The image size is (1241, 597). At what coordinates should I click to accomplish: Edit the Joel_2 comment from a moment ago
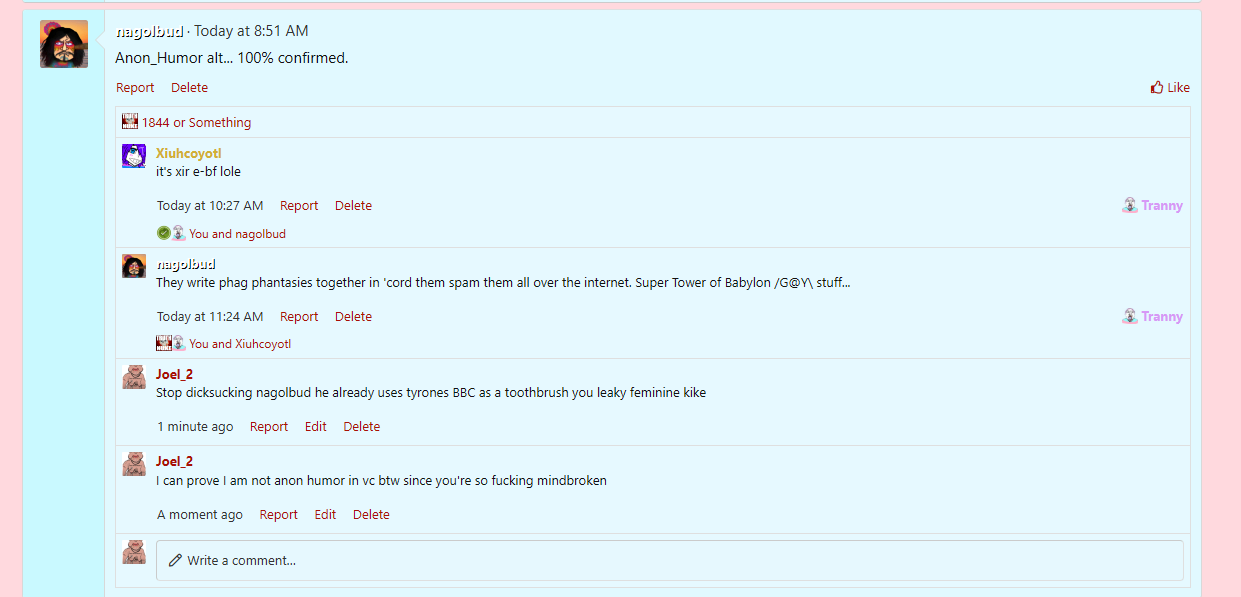(x=325, y=514)
